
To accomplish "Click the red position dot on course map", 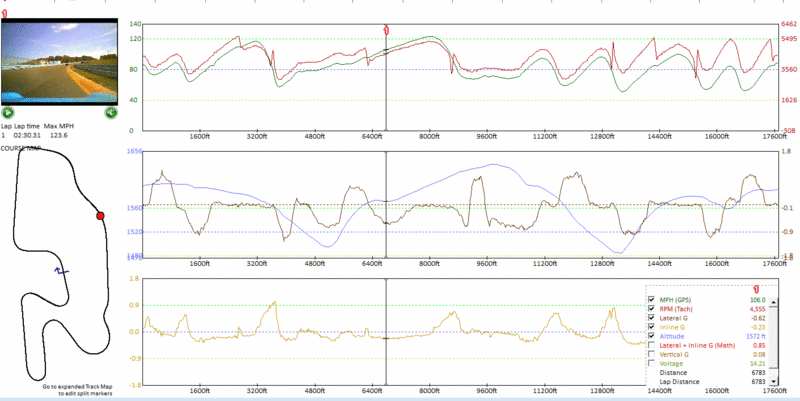I will [100, 215].
